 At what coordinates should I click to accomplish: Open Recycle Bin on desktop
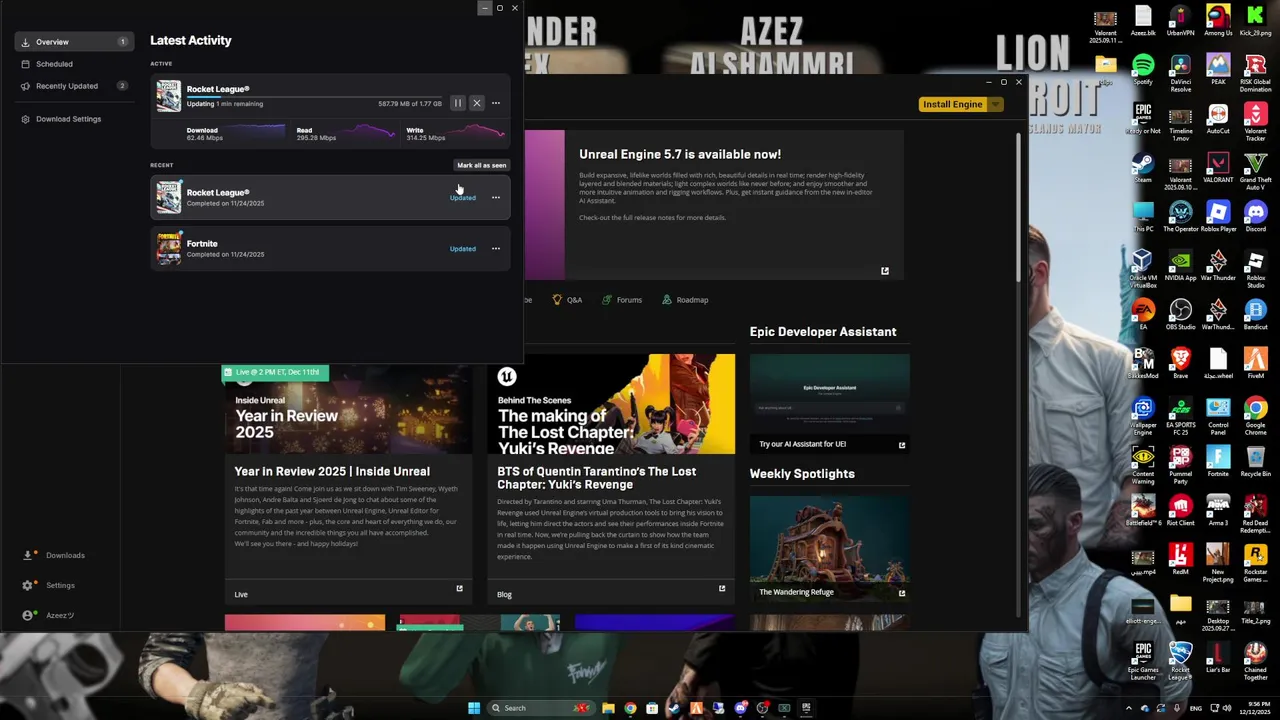point(1255,462)
